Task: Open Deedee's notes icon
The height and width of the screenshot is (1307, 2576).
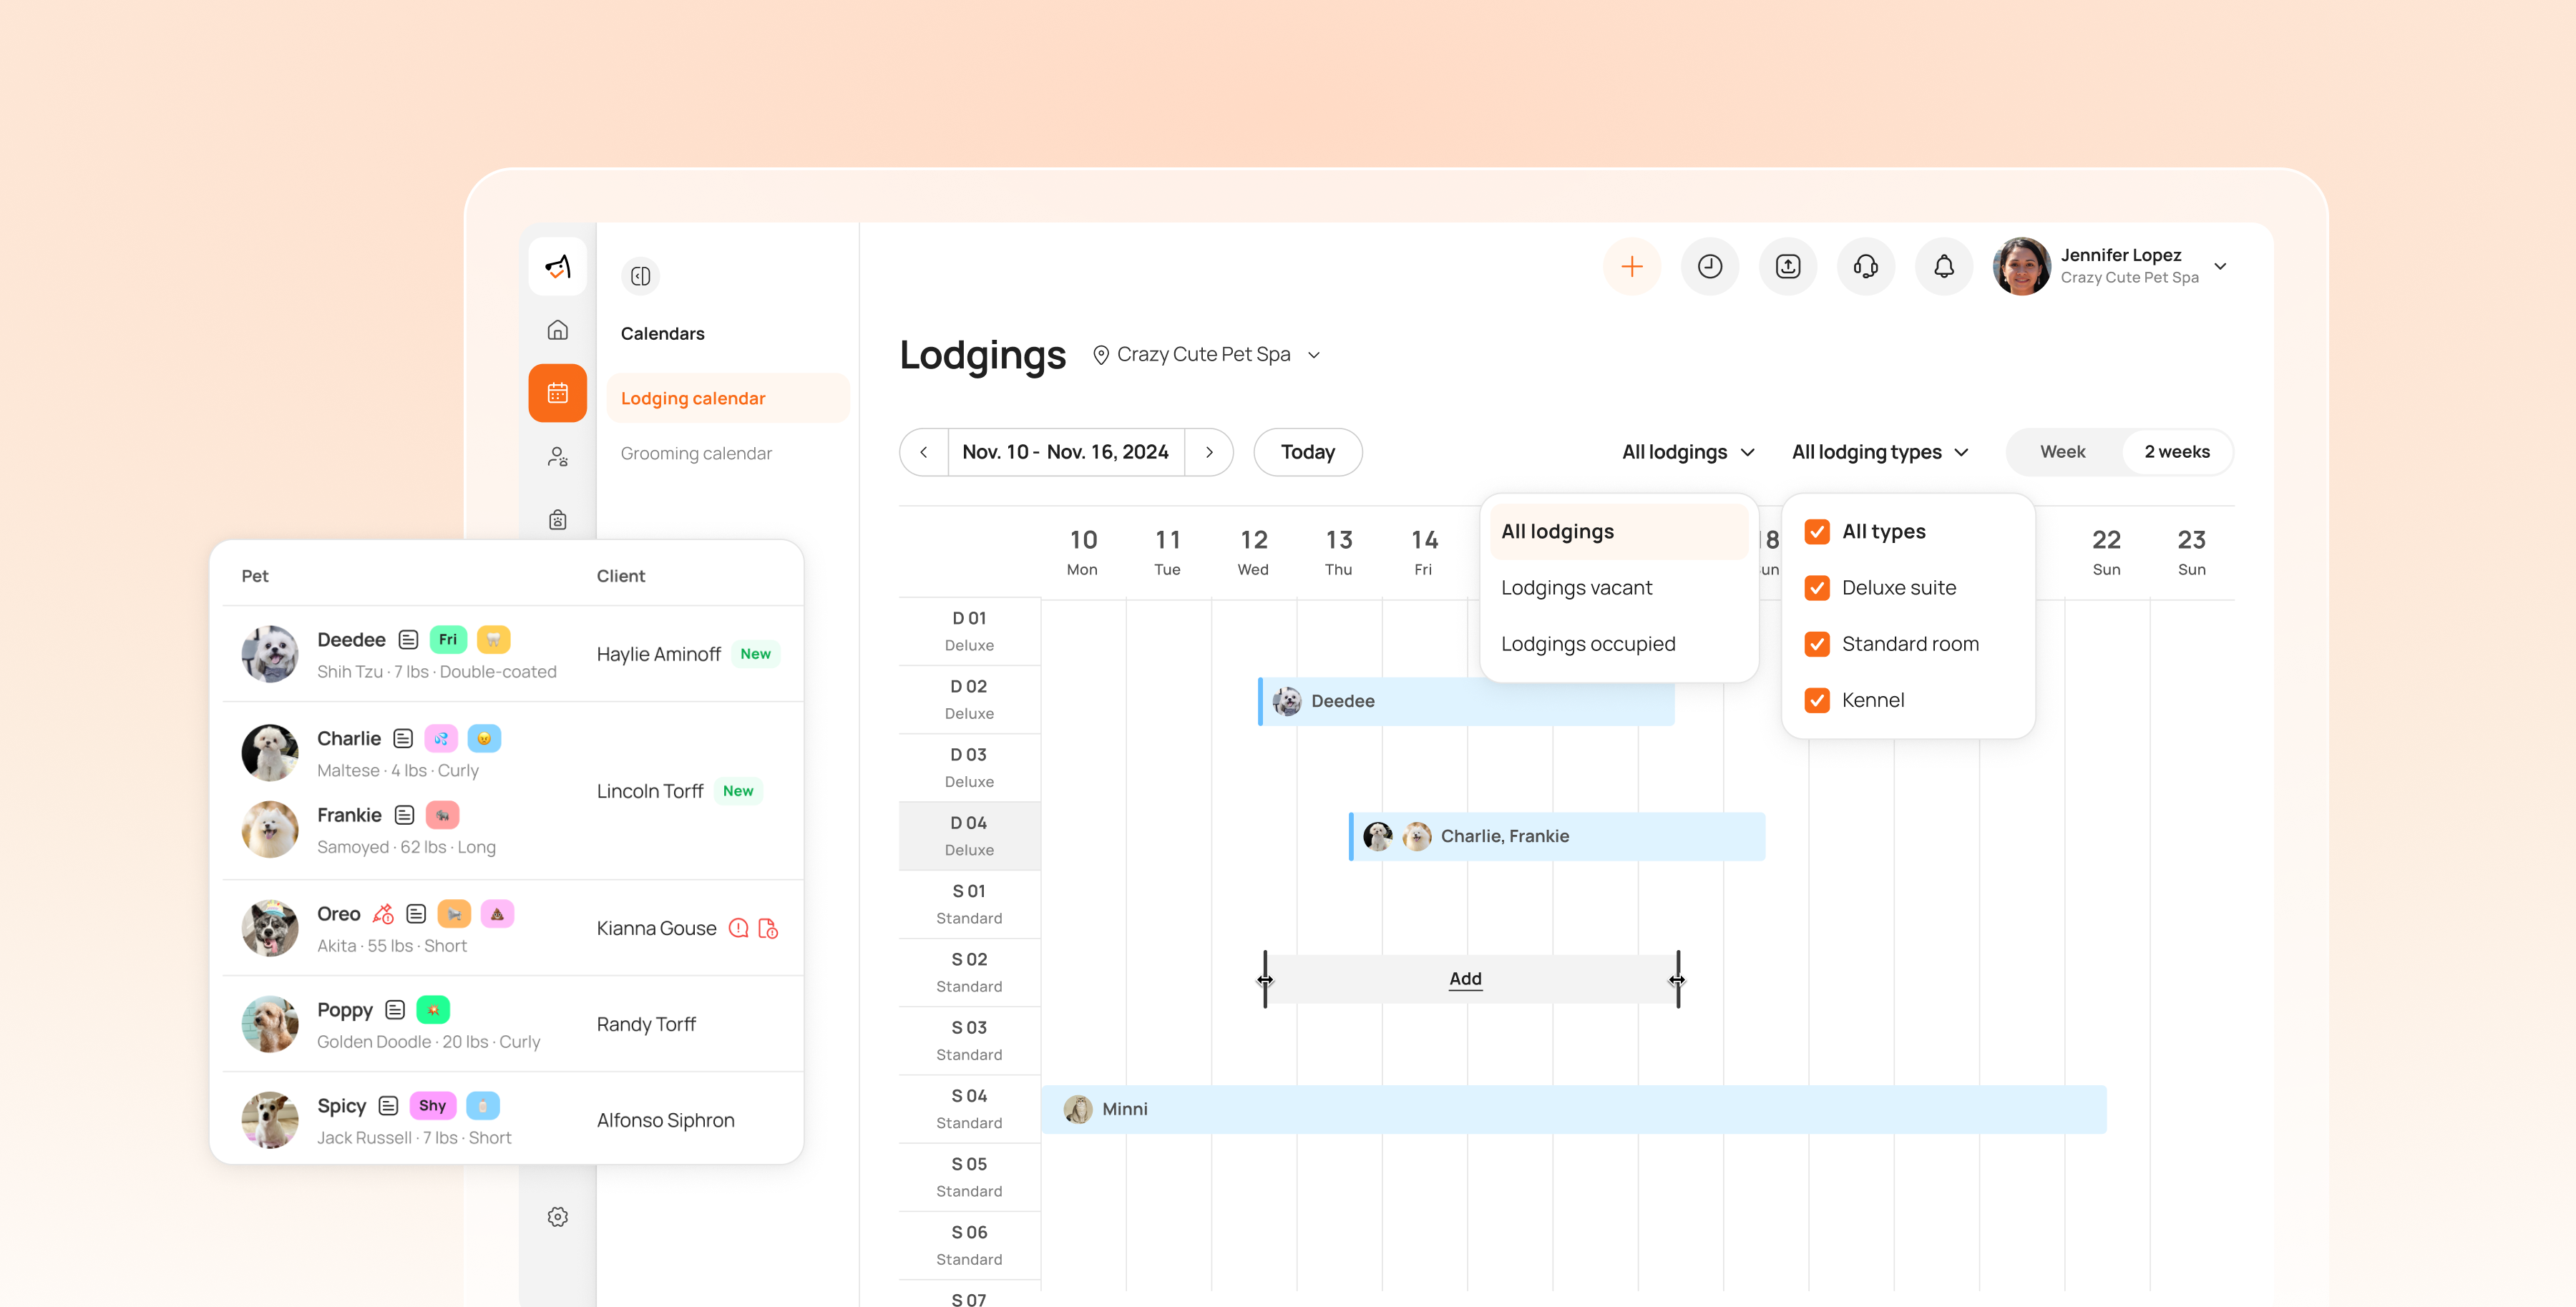Action: (x=408, y=639)
